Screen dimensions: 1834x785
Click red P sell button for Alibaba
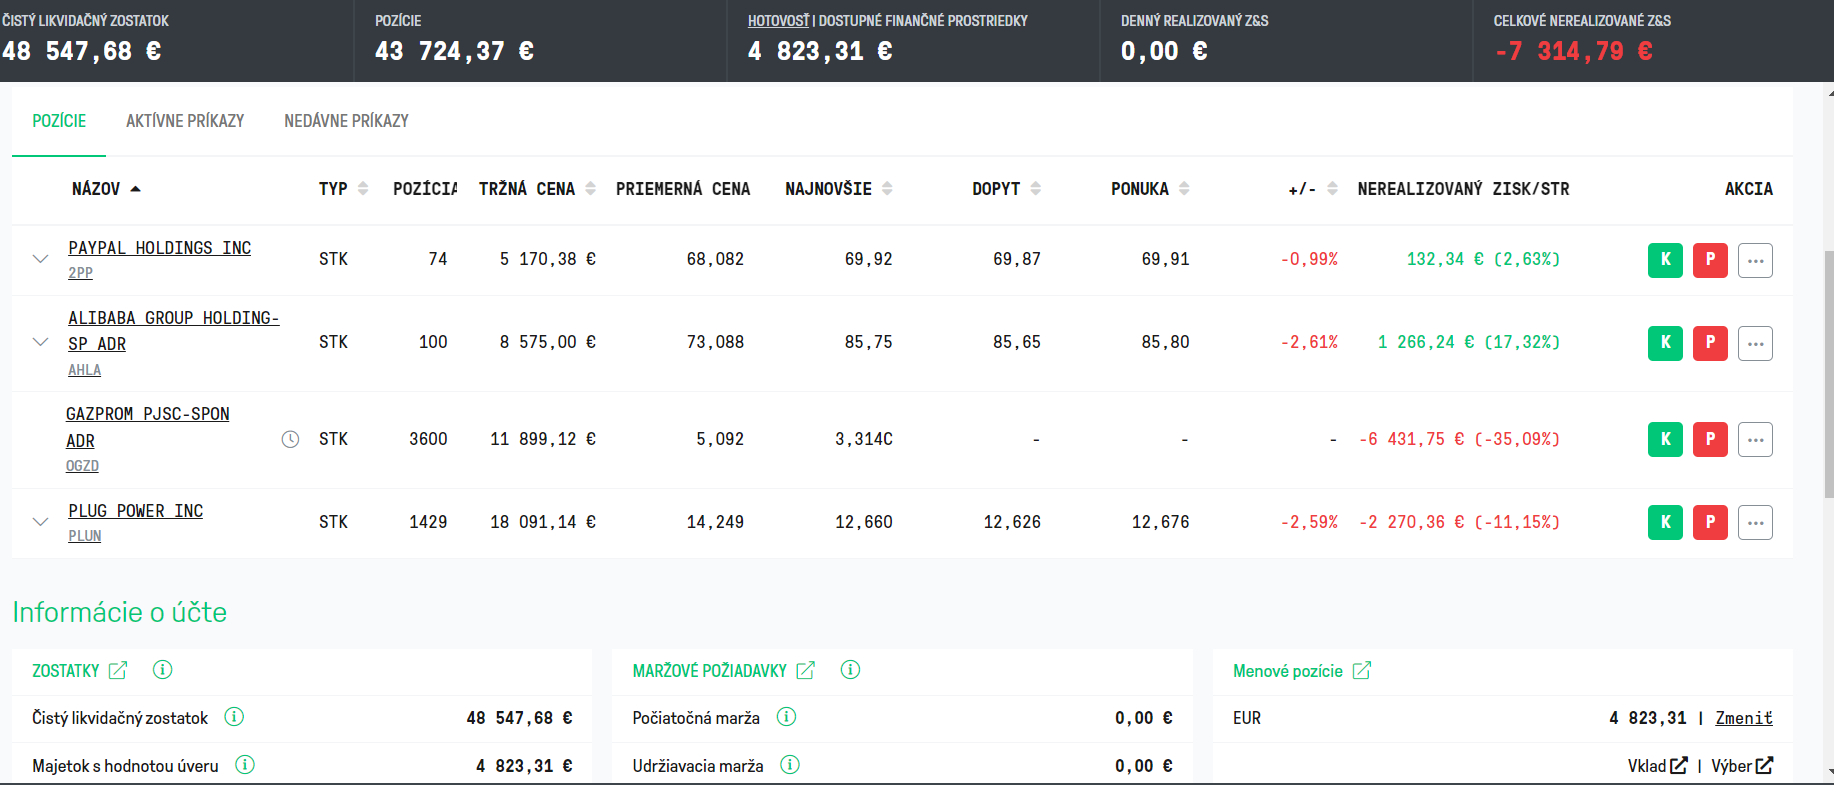pos(1710,343)
